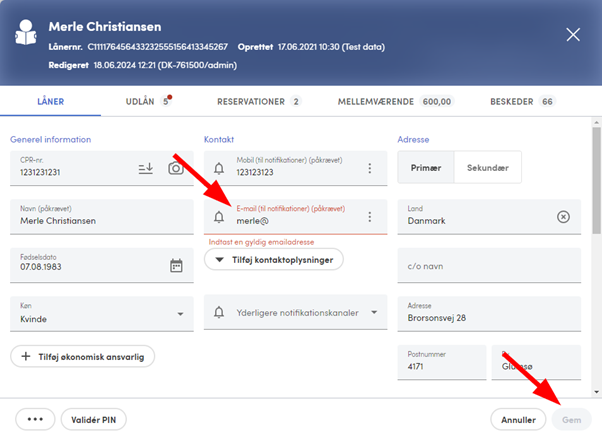Select Sekundær address toggle
Screen dimensions: 602x440
(488, 168)
